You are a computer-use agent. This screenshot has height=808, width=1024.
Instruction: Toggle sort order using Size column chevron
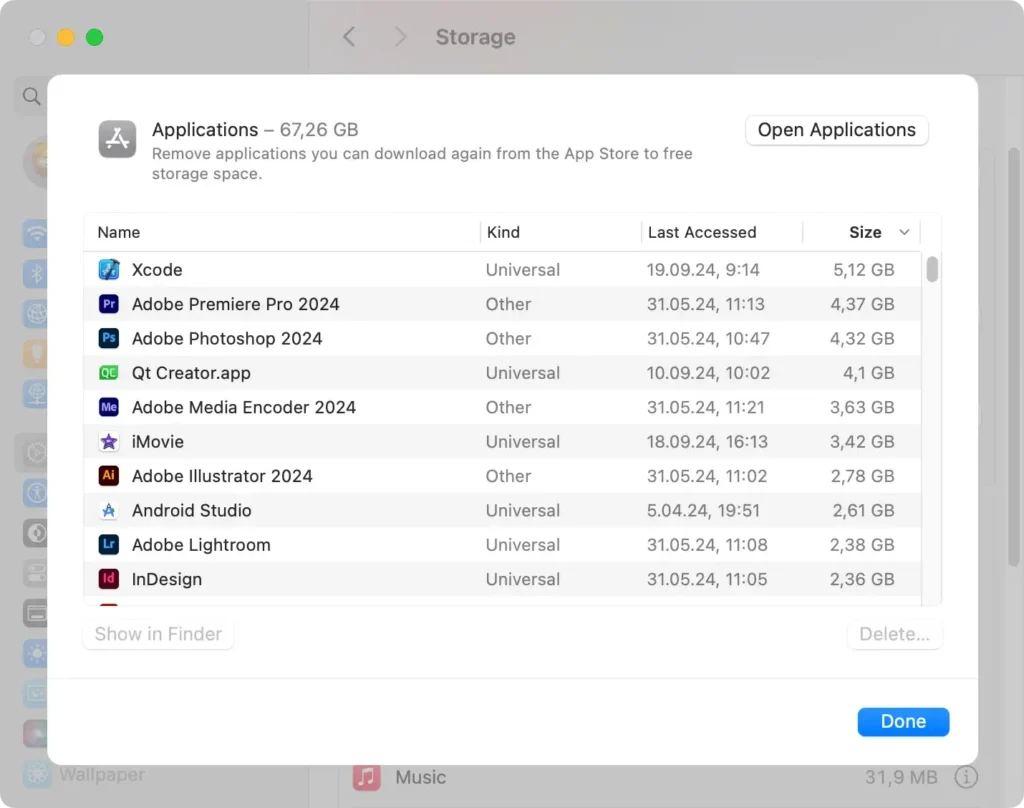pyautogui.click(x=904, y=232)
